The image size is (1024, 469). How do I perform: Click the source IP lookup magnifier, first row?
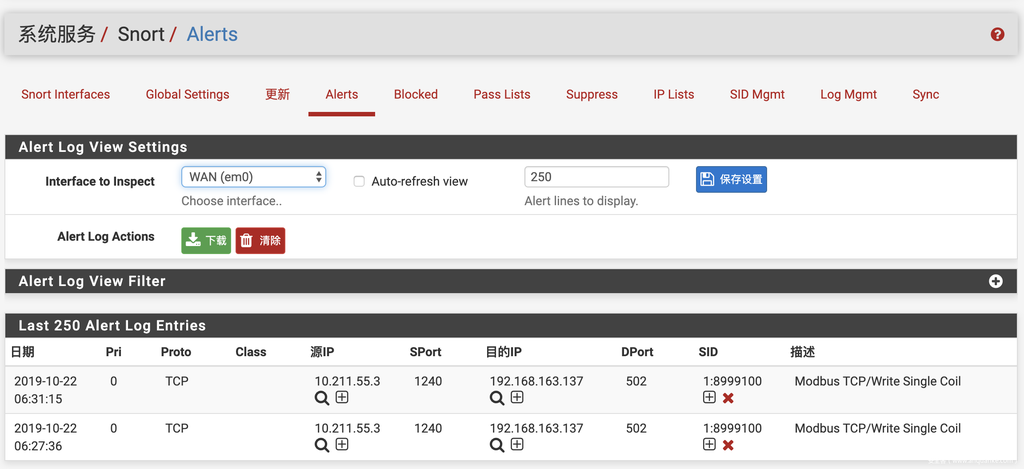pyautogui.click(x=322, y=398)
